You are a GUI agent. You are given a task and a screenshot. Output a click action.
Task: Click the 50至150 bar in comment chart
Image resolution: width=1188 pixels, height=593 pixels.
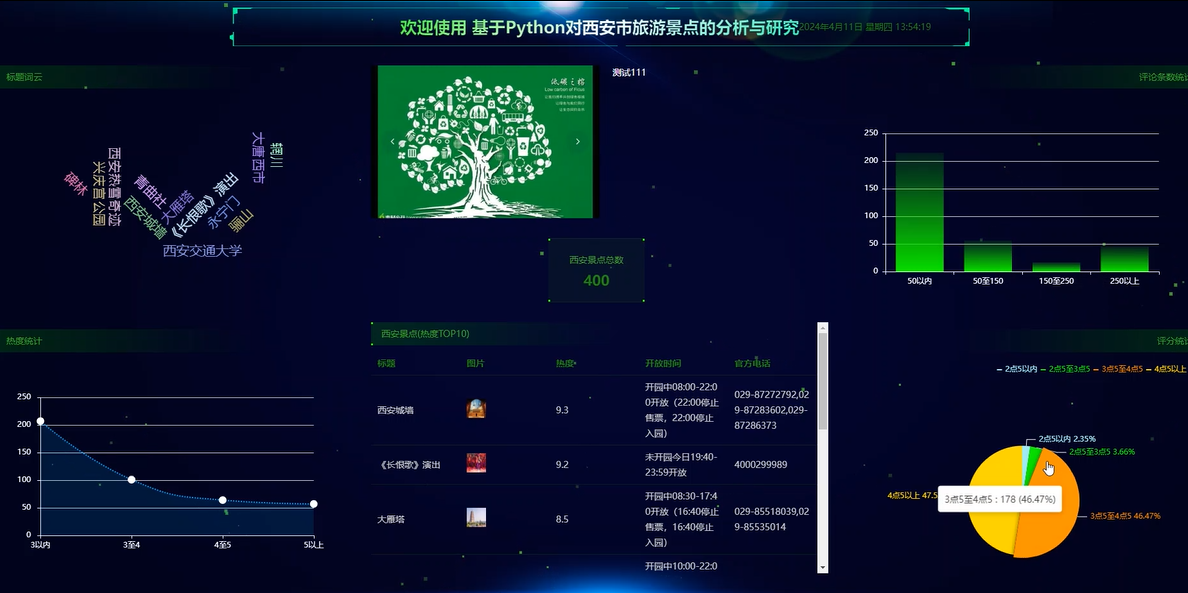coord(988,257)
